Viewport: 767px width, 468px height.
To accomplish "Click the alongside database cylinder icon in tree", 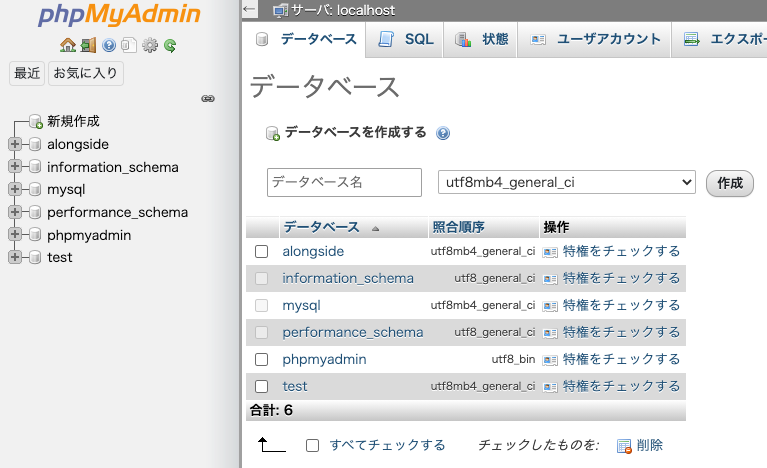I will coord(35,144).
